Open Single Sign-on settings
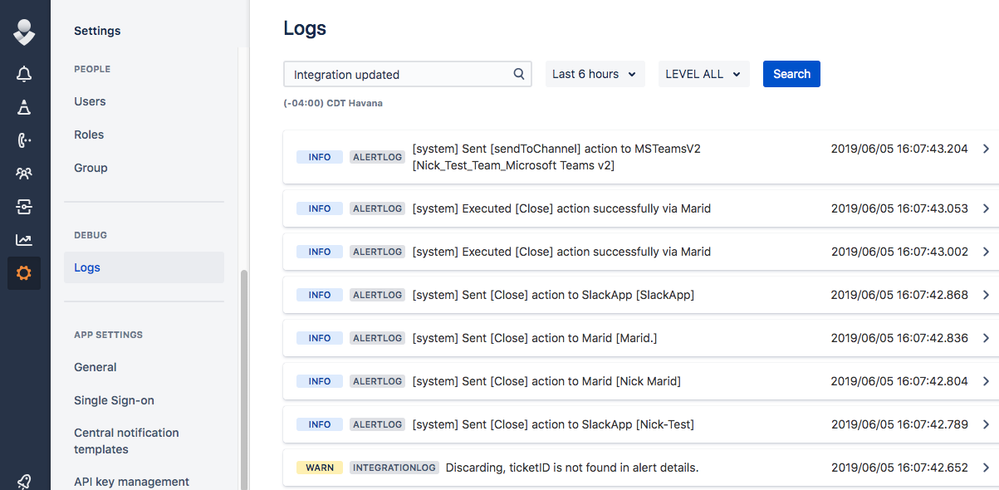This screenshot has width=999, height=490. tap(114, 400)
